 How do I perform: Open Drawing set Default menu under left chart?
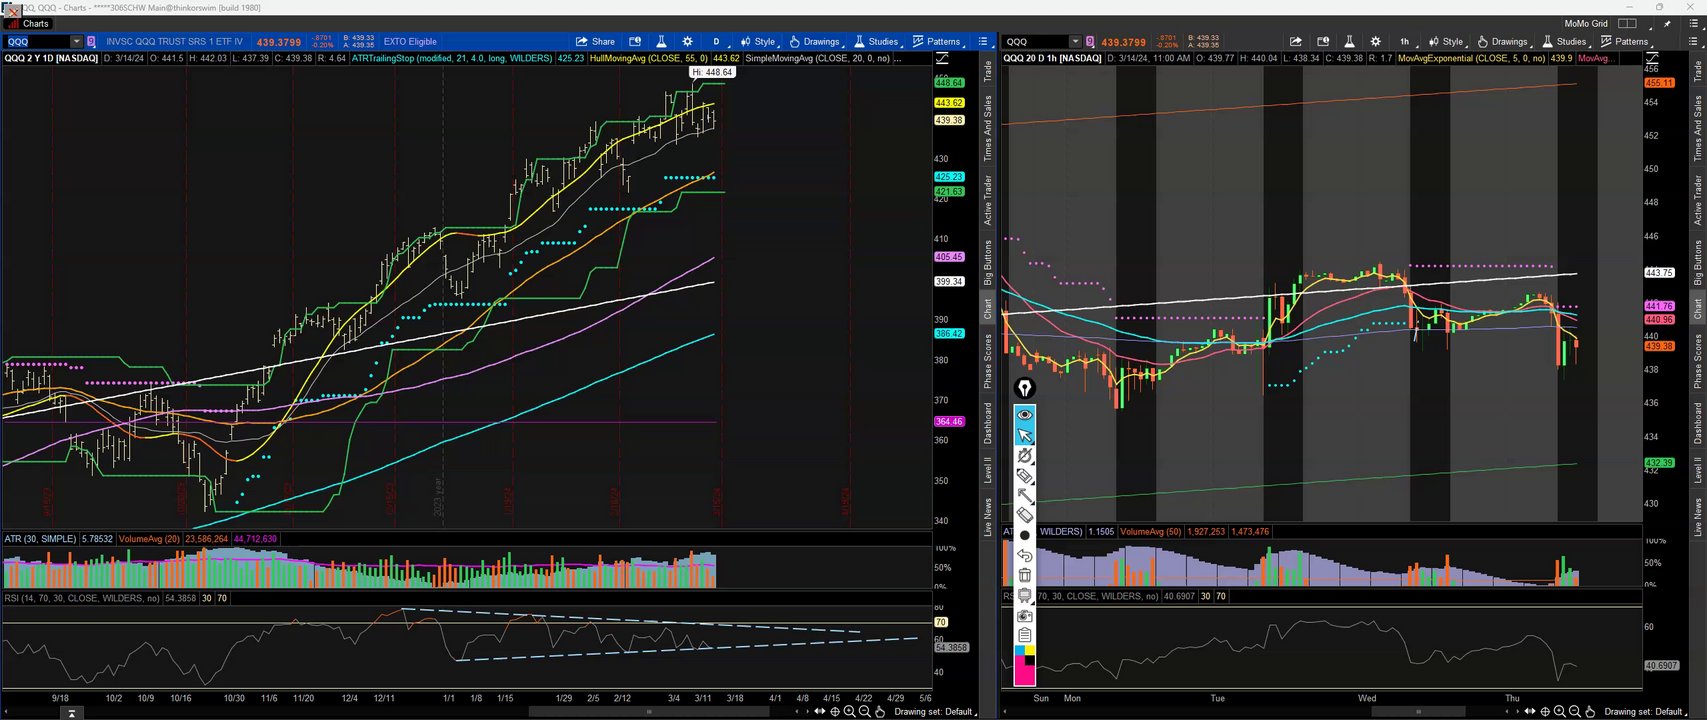click(935, 712)
